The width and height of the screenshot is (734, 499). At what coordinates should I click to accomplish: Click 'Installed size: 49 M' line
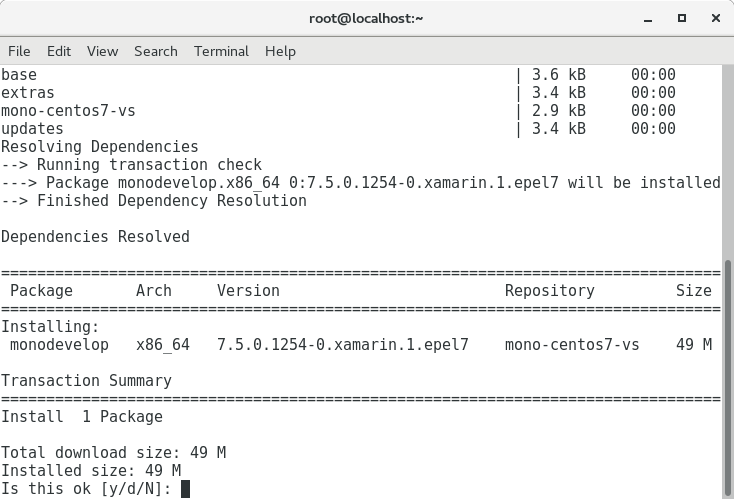point(91,470)
